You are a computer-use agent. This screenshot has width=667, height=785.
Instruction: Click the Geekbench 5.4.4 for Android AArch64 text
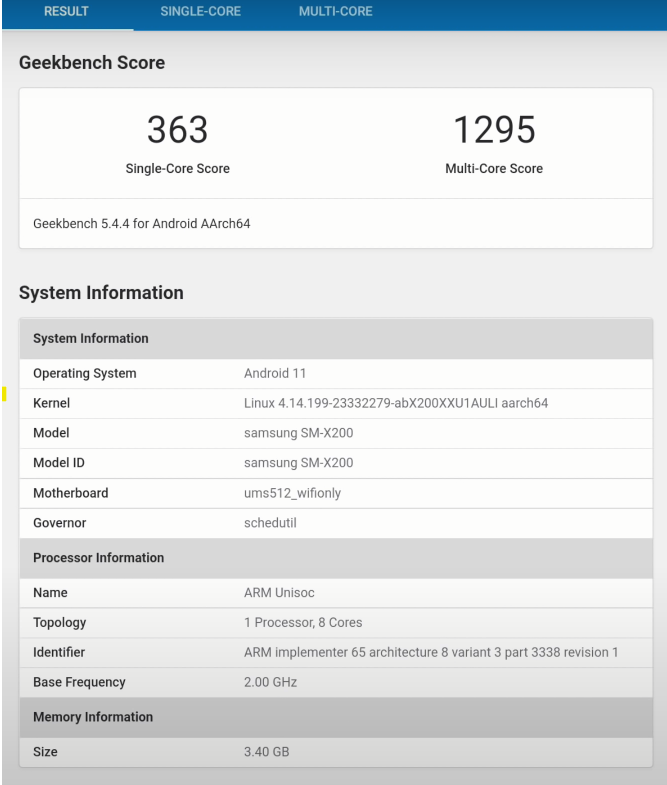142,224
